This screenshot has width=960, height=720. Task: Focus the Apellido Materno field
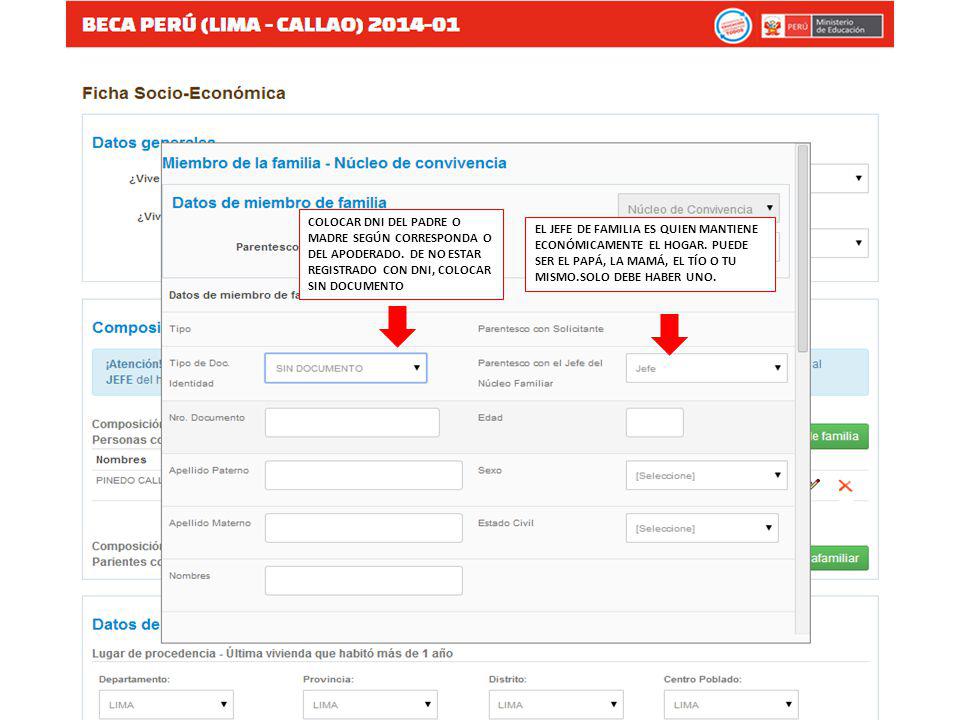(364, 528)
